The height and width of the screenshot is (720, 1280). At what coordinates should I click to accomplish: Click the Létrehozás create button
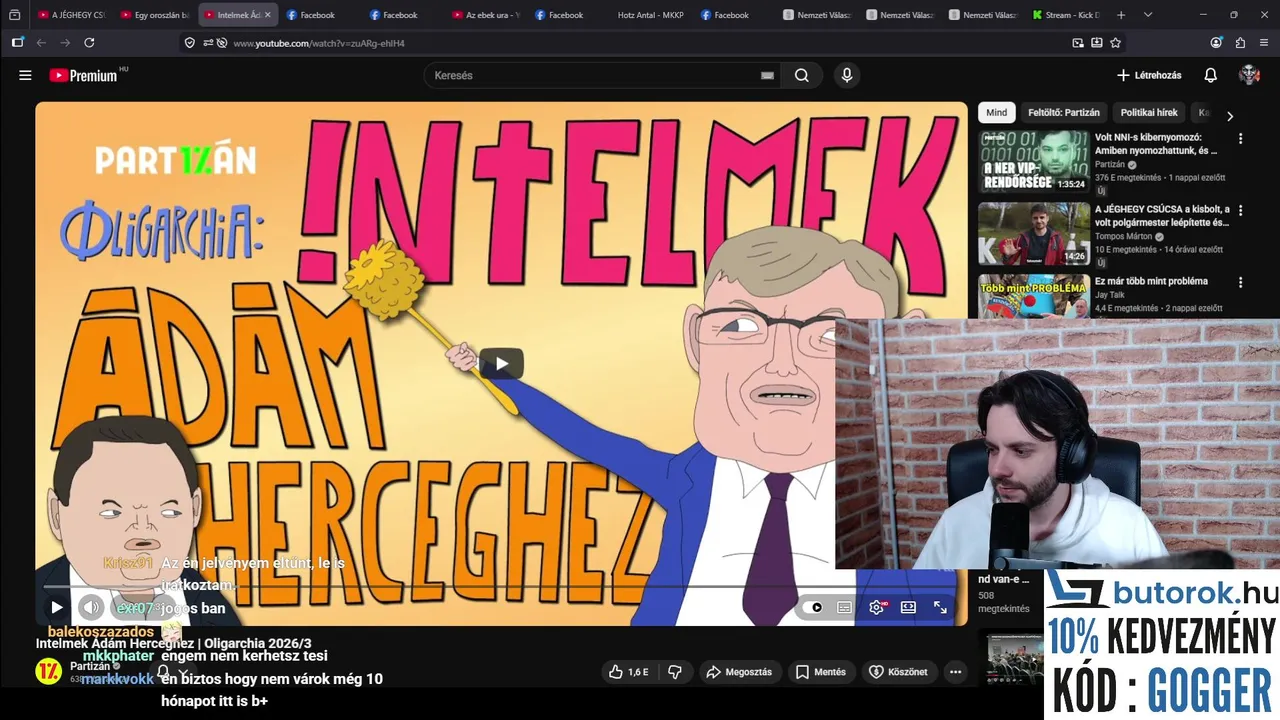click(x=1149, y=75)
